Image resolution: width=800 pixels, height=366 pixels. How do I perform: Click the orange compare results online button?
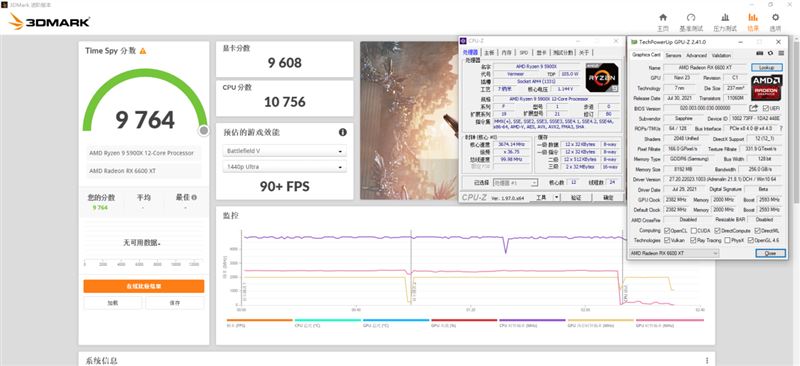tap(144, 286)
